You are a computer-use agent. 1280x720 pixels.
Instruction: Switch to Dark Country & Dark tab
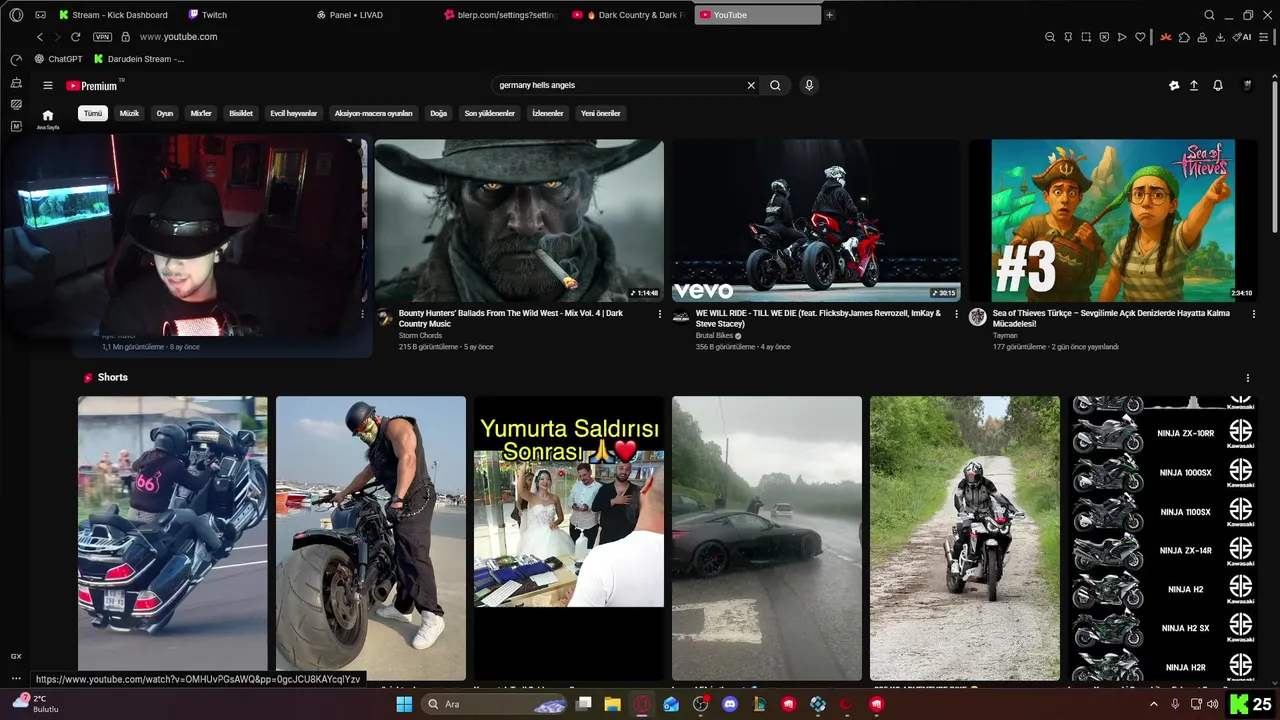pos(629,15)
